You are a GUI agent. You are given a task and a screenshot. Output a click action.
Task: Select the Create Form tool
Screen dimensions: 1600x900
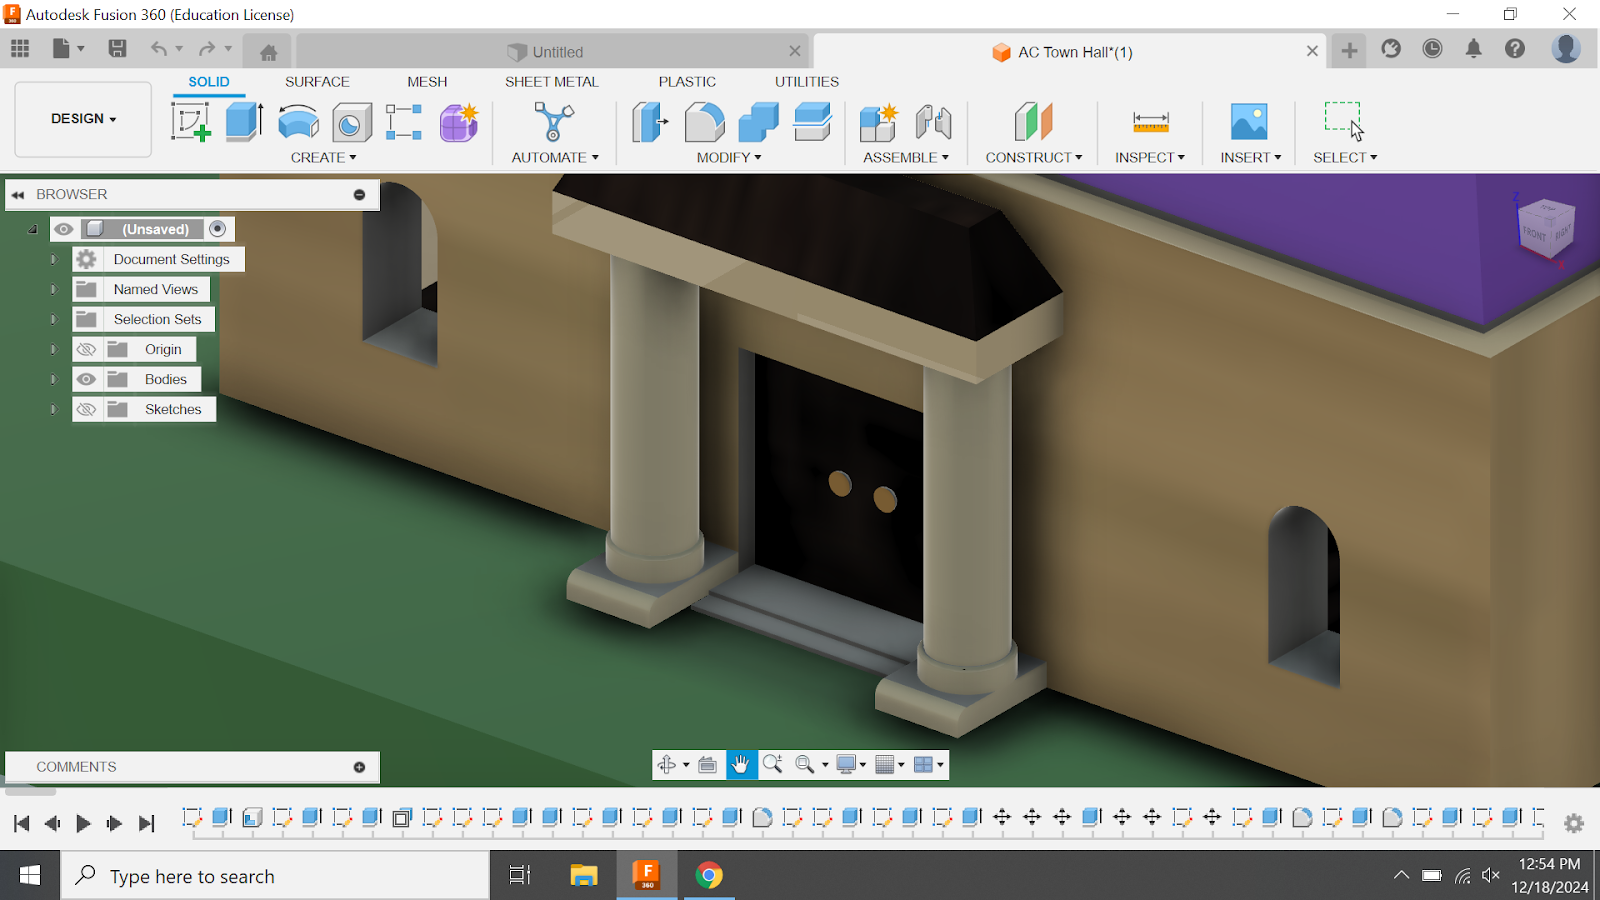(459, 122)
